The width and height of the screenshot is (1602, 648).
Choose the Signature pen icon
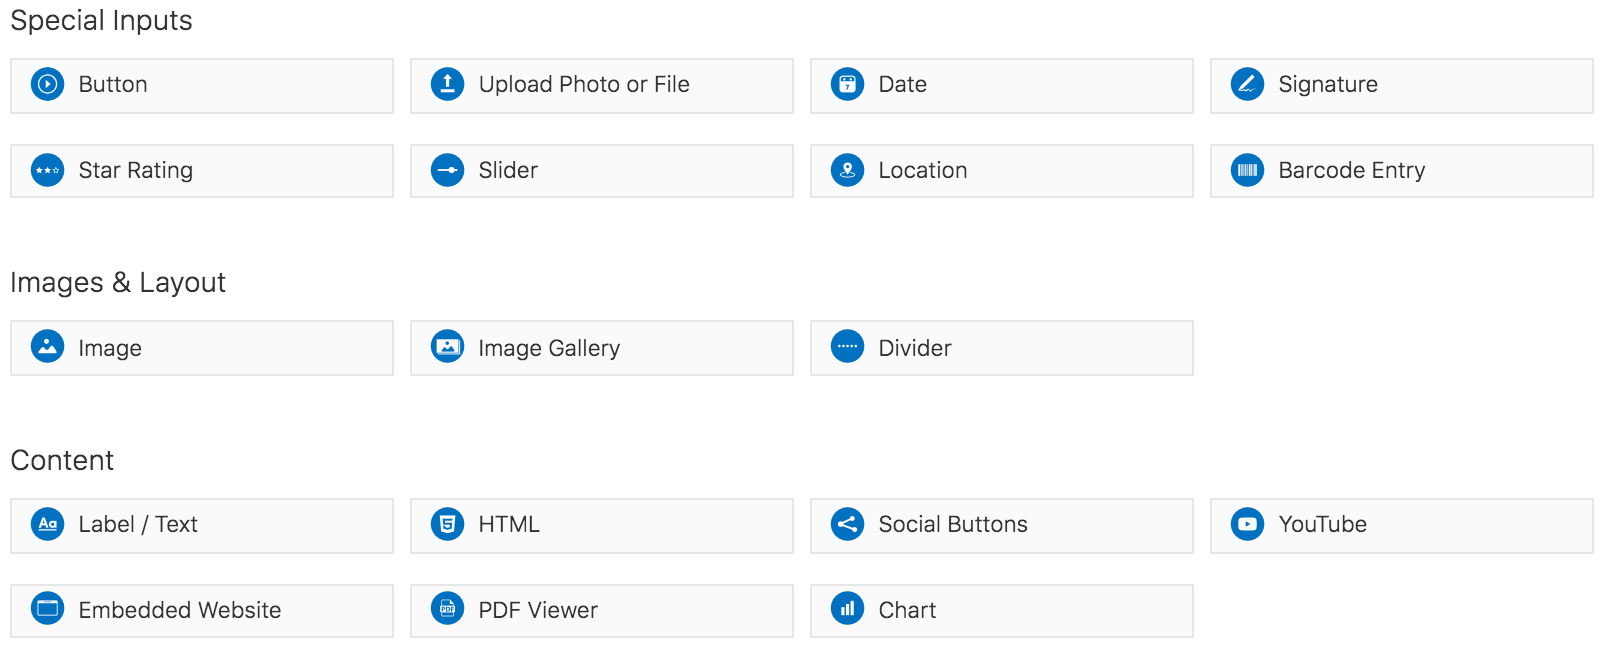[1247, 84]
